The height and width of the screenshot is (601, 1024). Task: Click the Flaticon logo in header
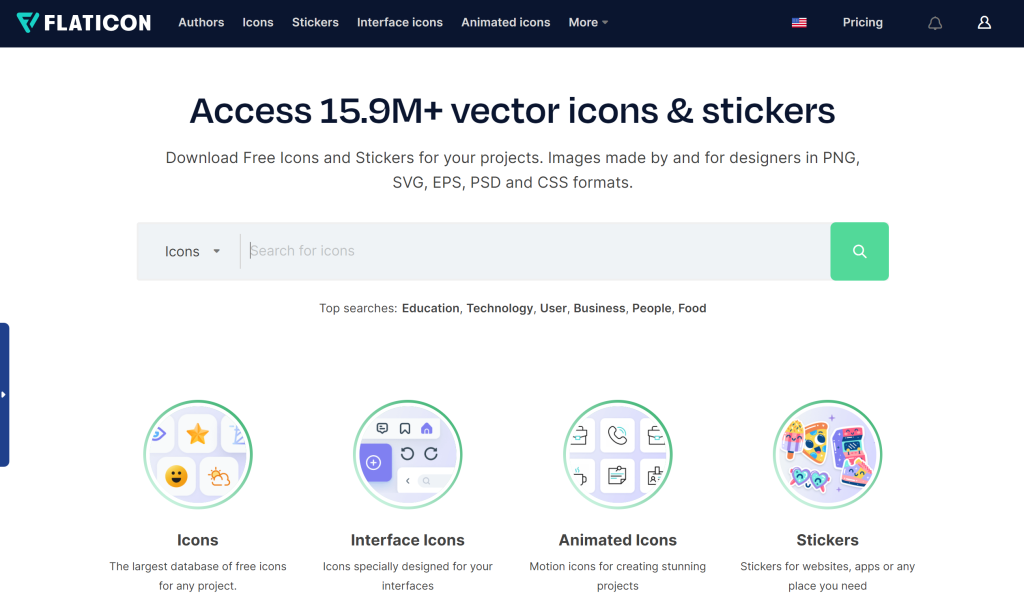point(84,22)
